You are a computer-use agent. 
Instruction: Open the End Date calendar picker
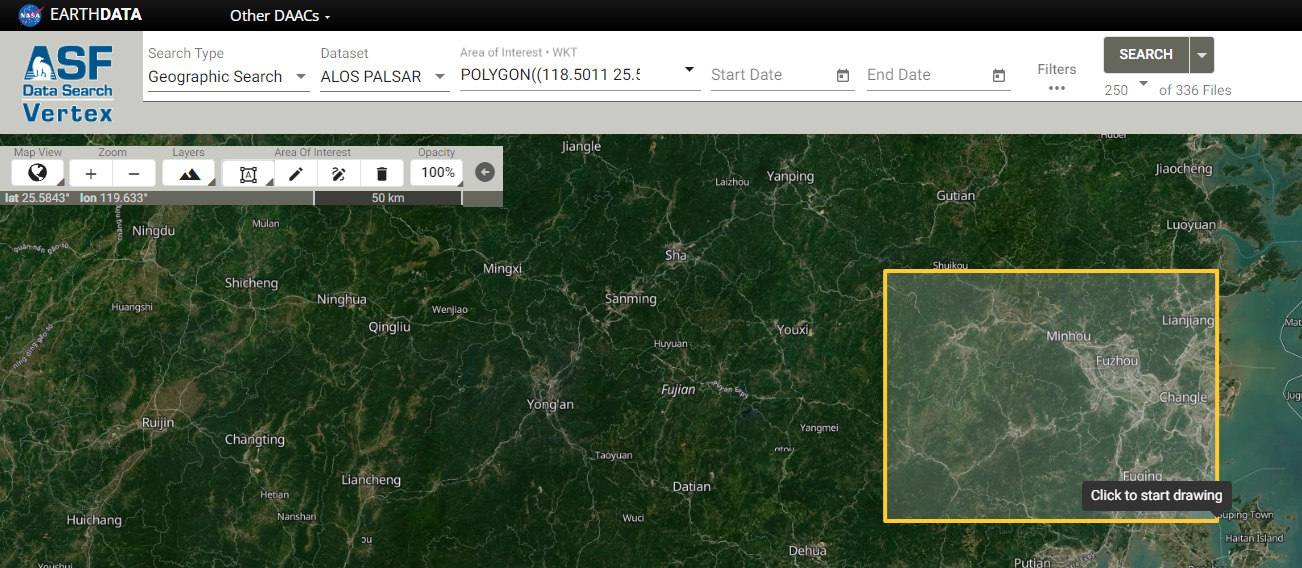click(x=998, y=75)
